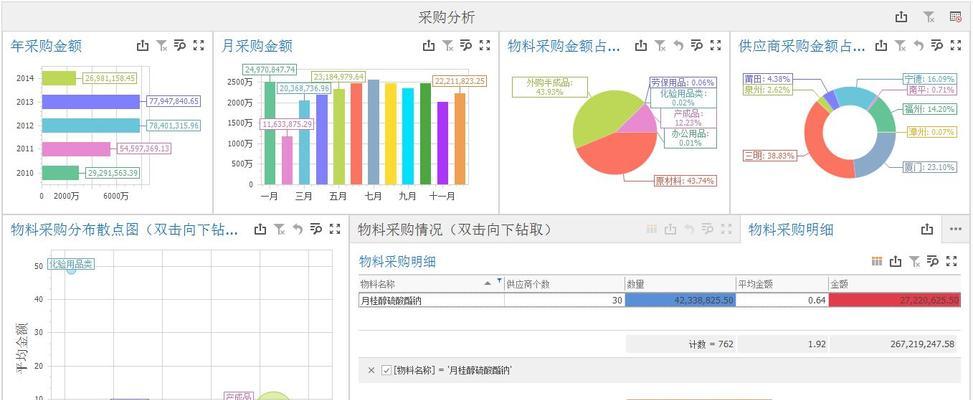Screen dimensions: 973x400
Task: Sort by 金额 column header
Action: (894, 284)
